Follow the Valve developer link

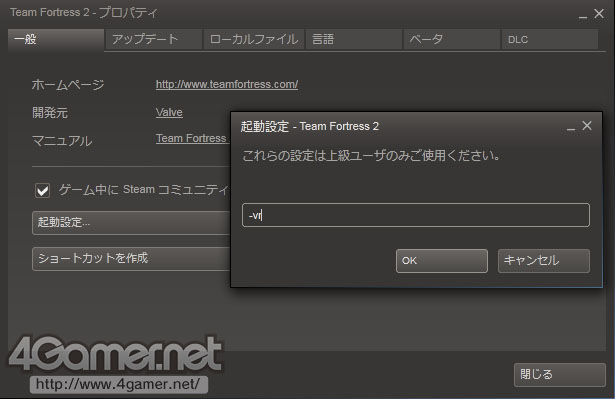pyautogui.click(x=169, y=112)
